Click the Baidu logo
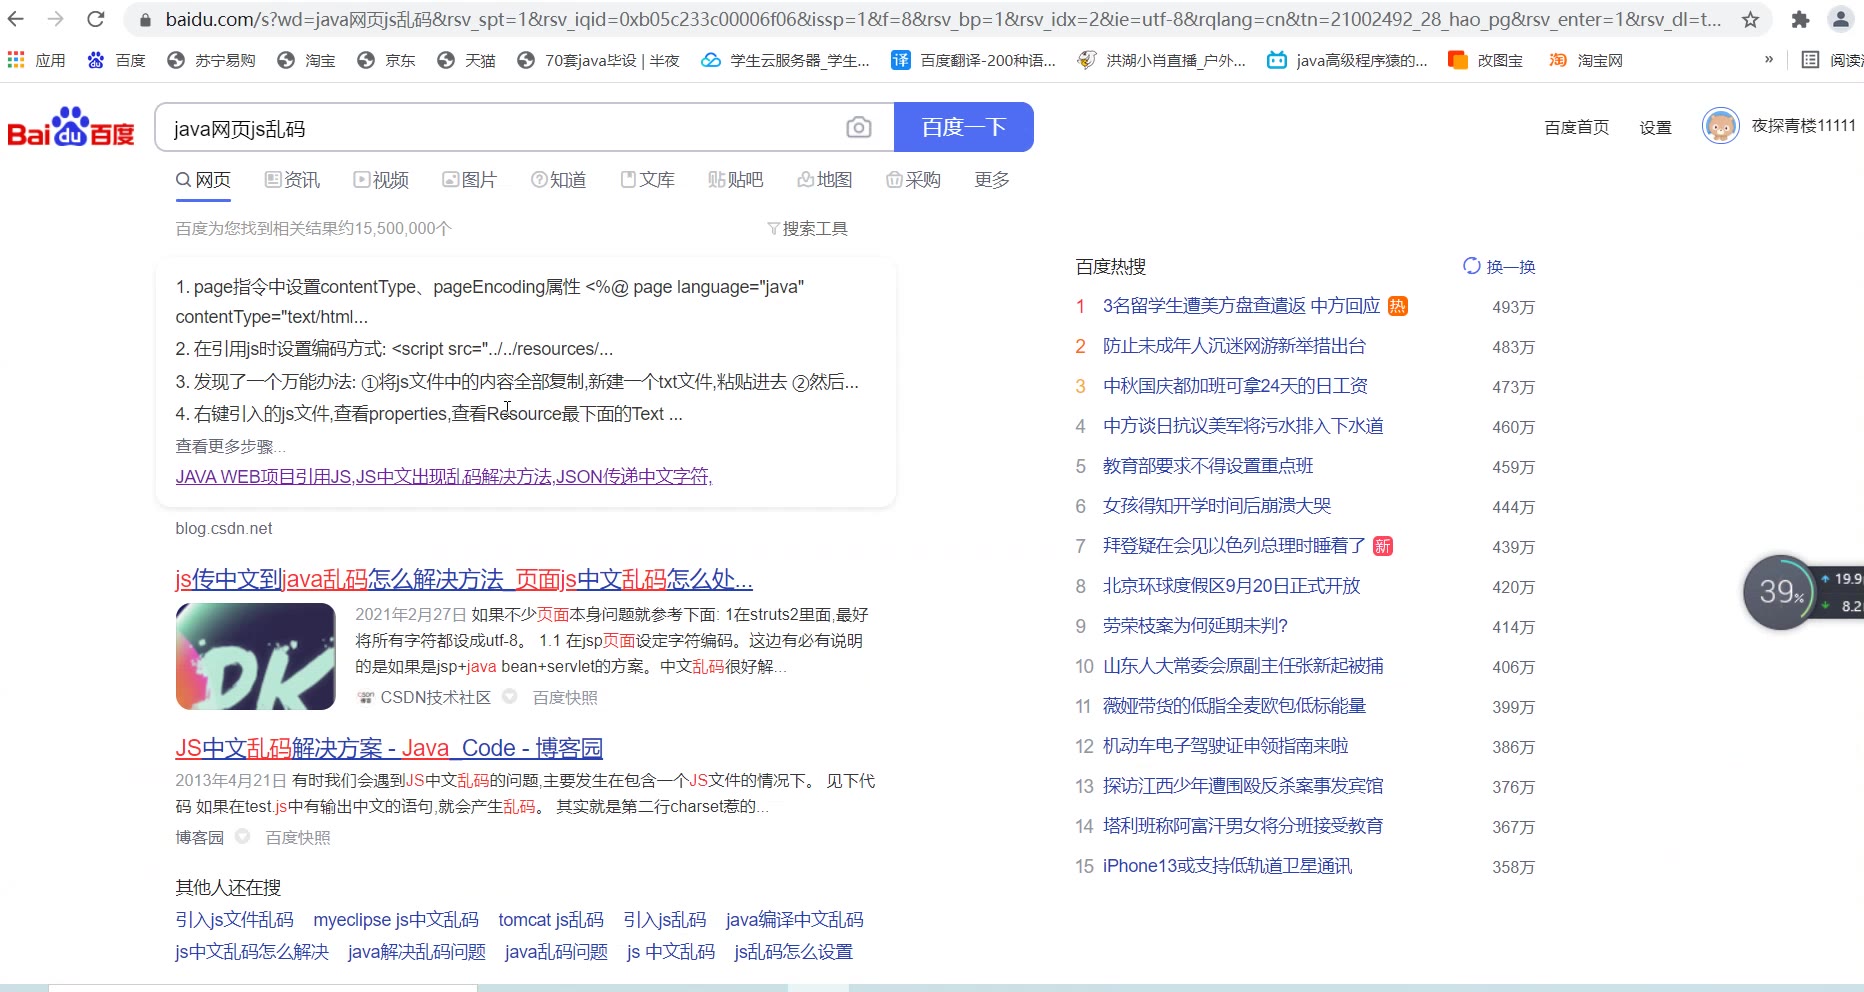 click(x=71, y=127)
